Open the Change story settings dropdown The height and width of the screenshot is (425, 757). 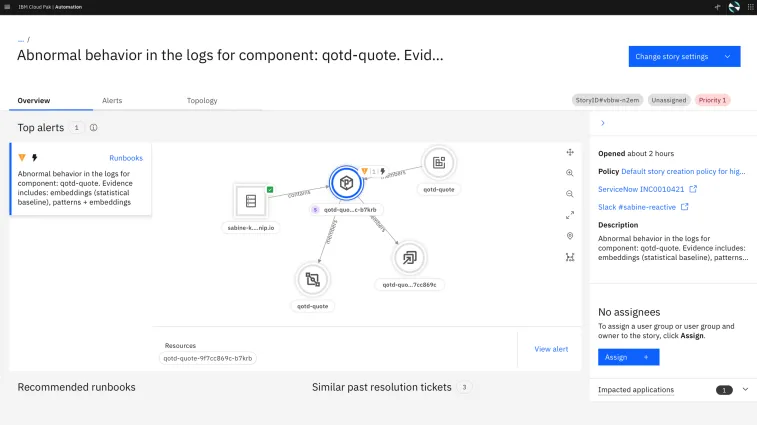(684, 57)
